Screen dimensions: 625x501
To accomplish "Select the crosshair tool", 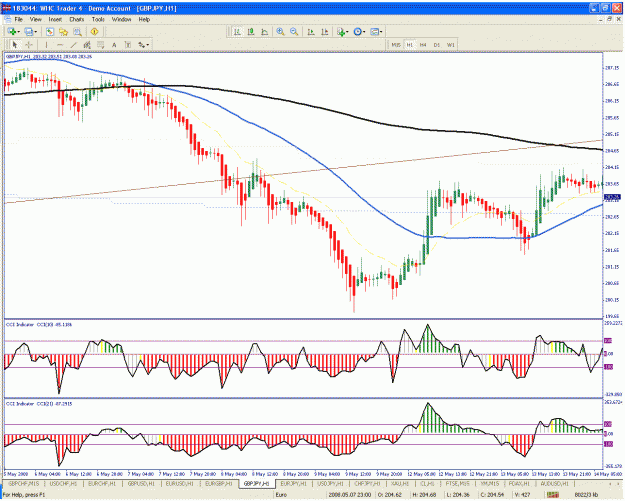I will [x=29, y=45].
